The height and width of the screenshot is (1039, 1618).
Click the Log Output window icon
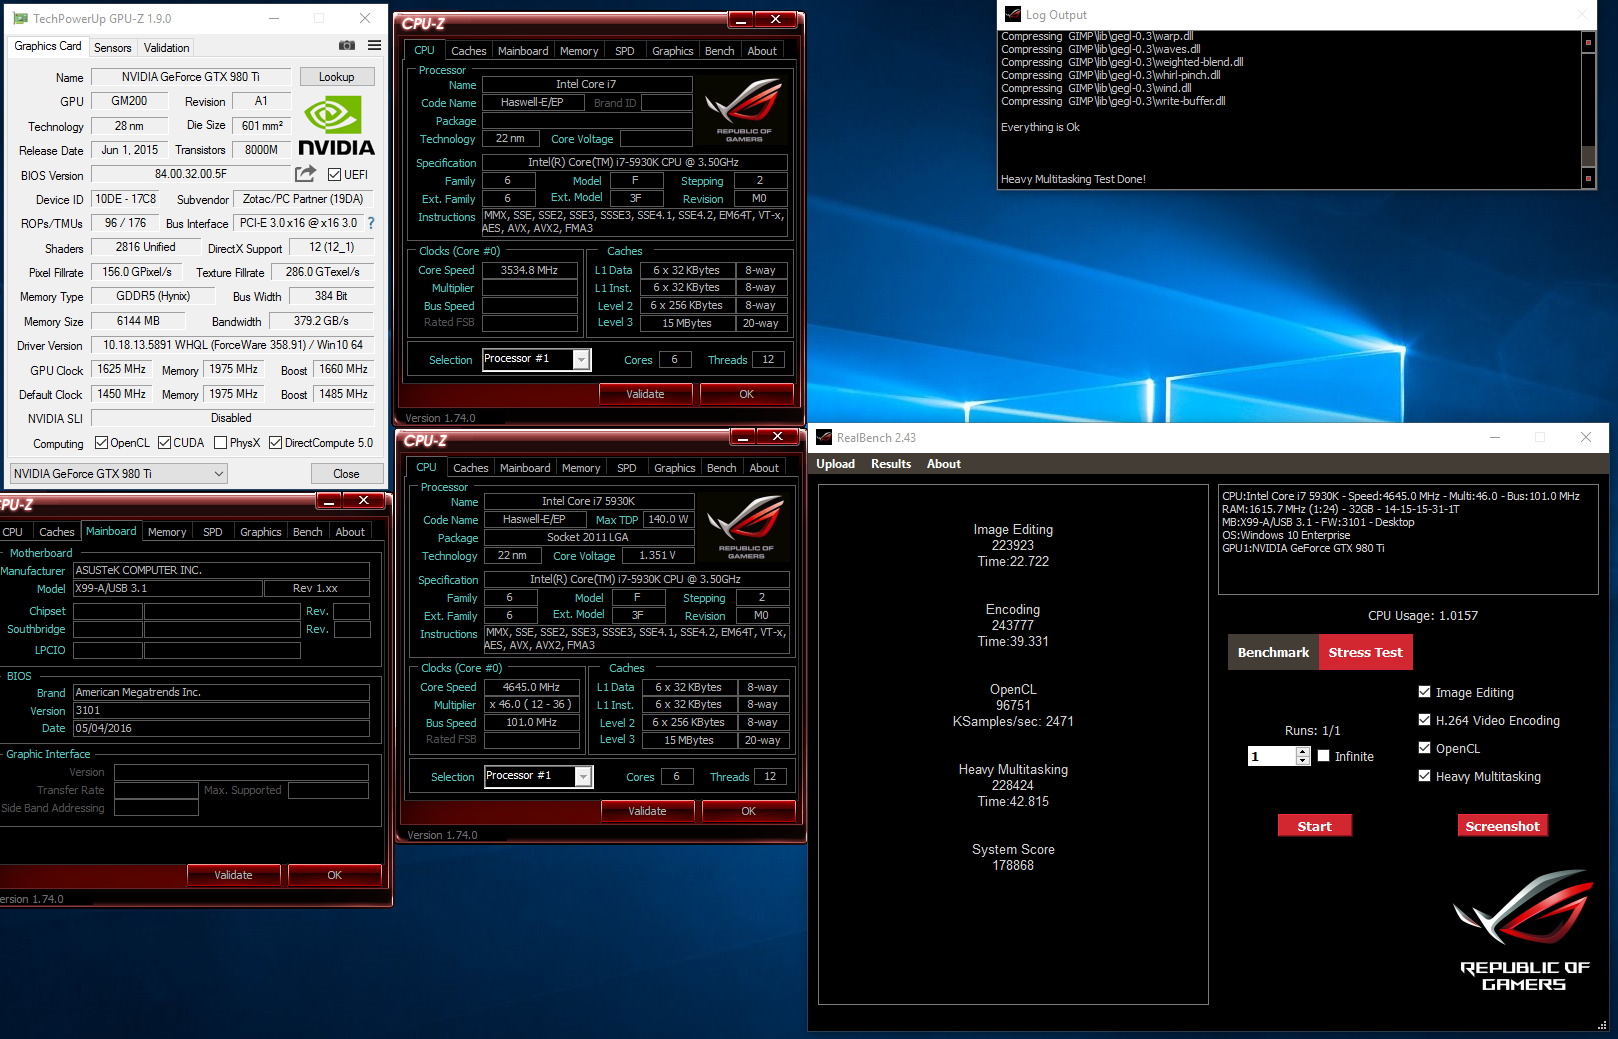(1013, 14)
